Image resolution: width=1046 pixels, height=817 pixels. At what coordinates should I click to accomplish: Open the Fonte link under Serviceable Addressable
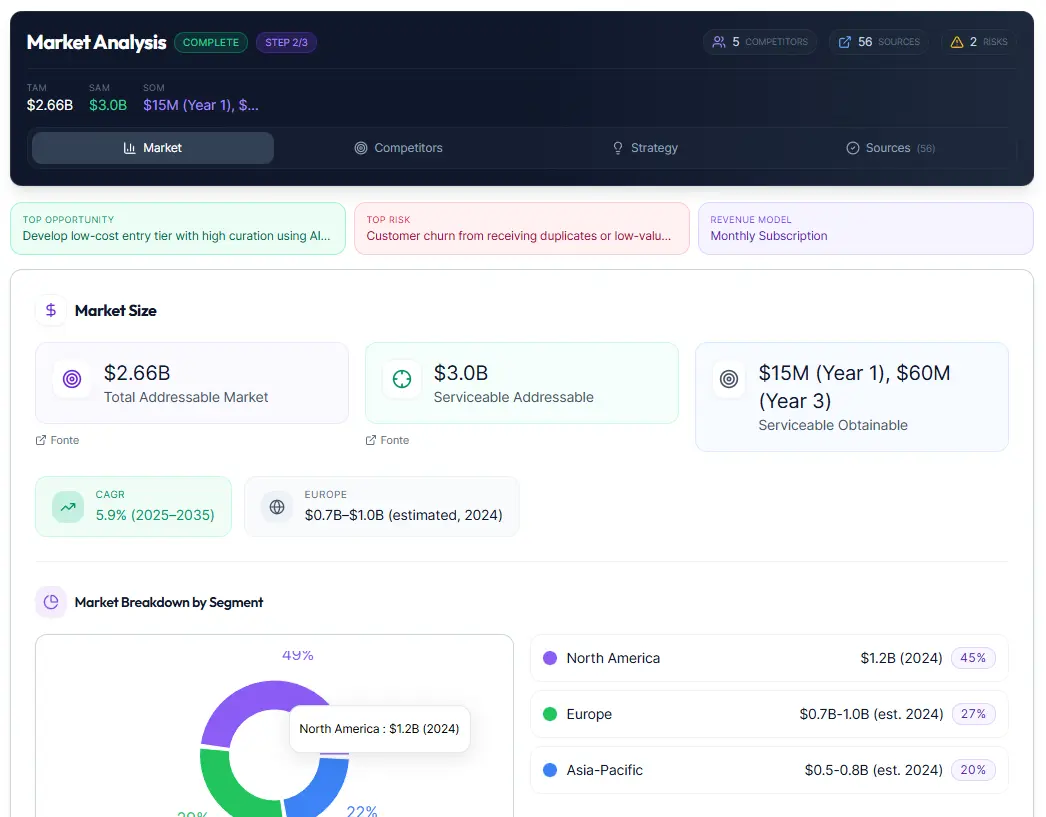pyautogui.click(x=388, y=440)
